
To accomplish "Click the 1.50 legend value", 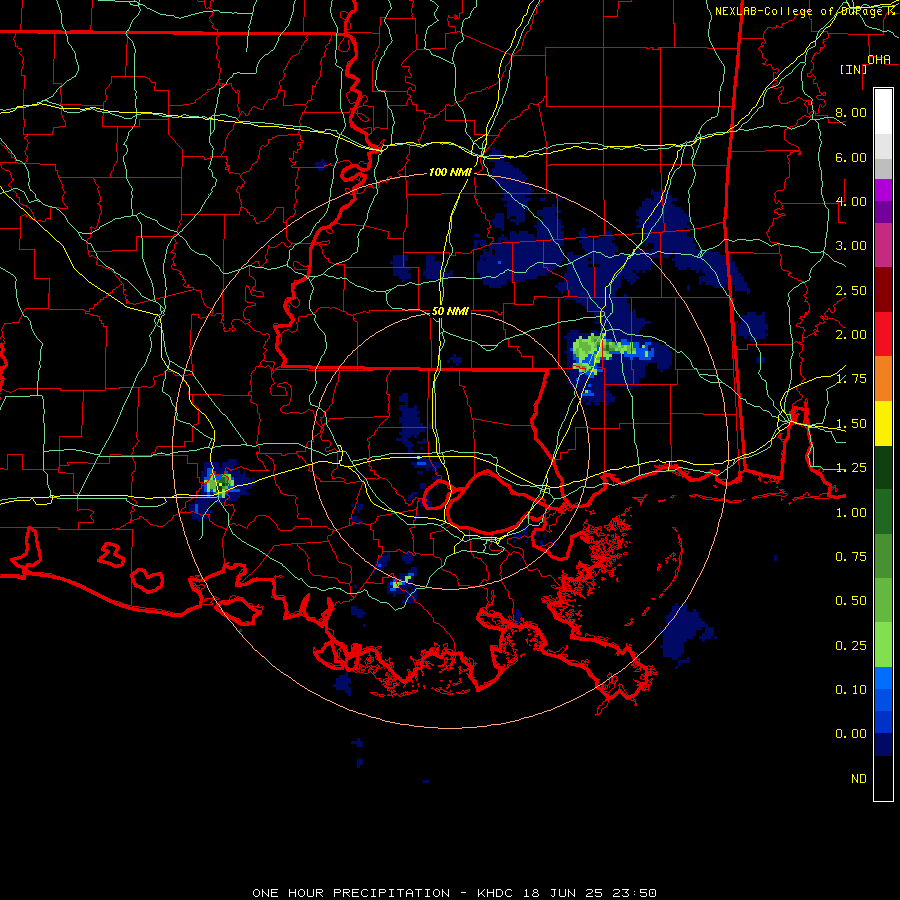I will [x=851, y=424].
